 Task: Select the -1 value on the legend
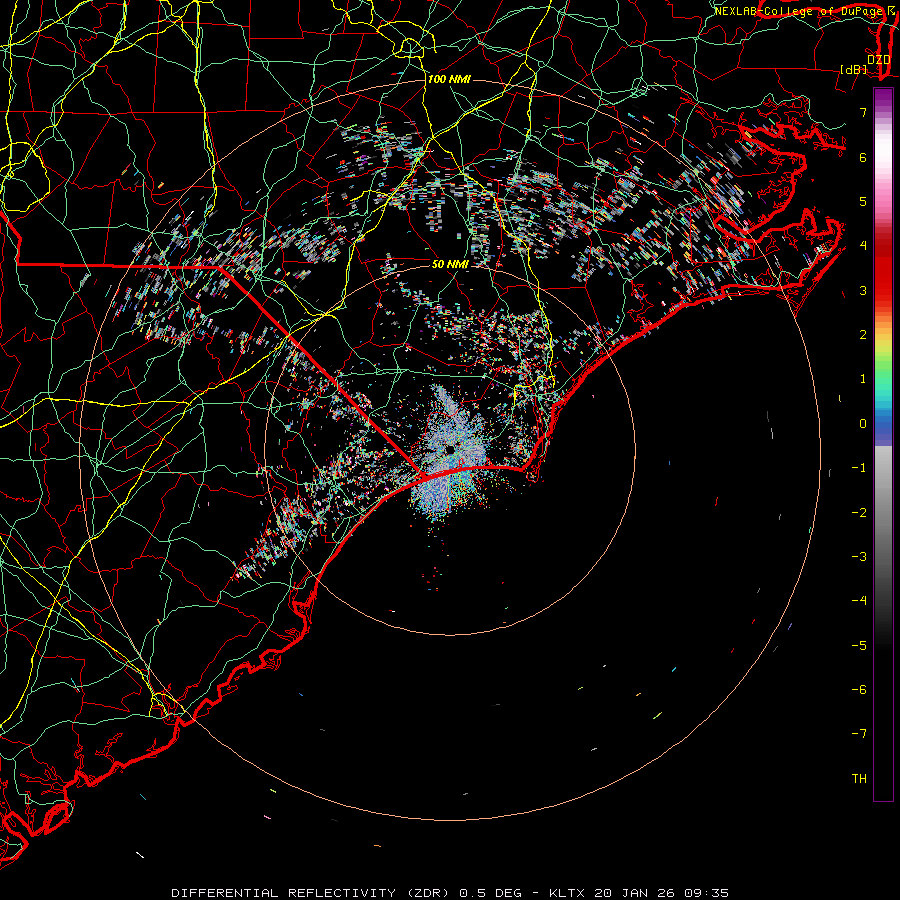(859, 468)
